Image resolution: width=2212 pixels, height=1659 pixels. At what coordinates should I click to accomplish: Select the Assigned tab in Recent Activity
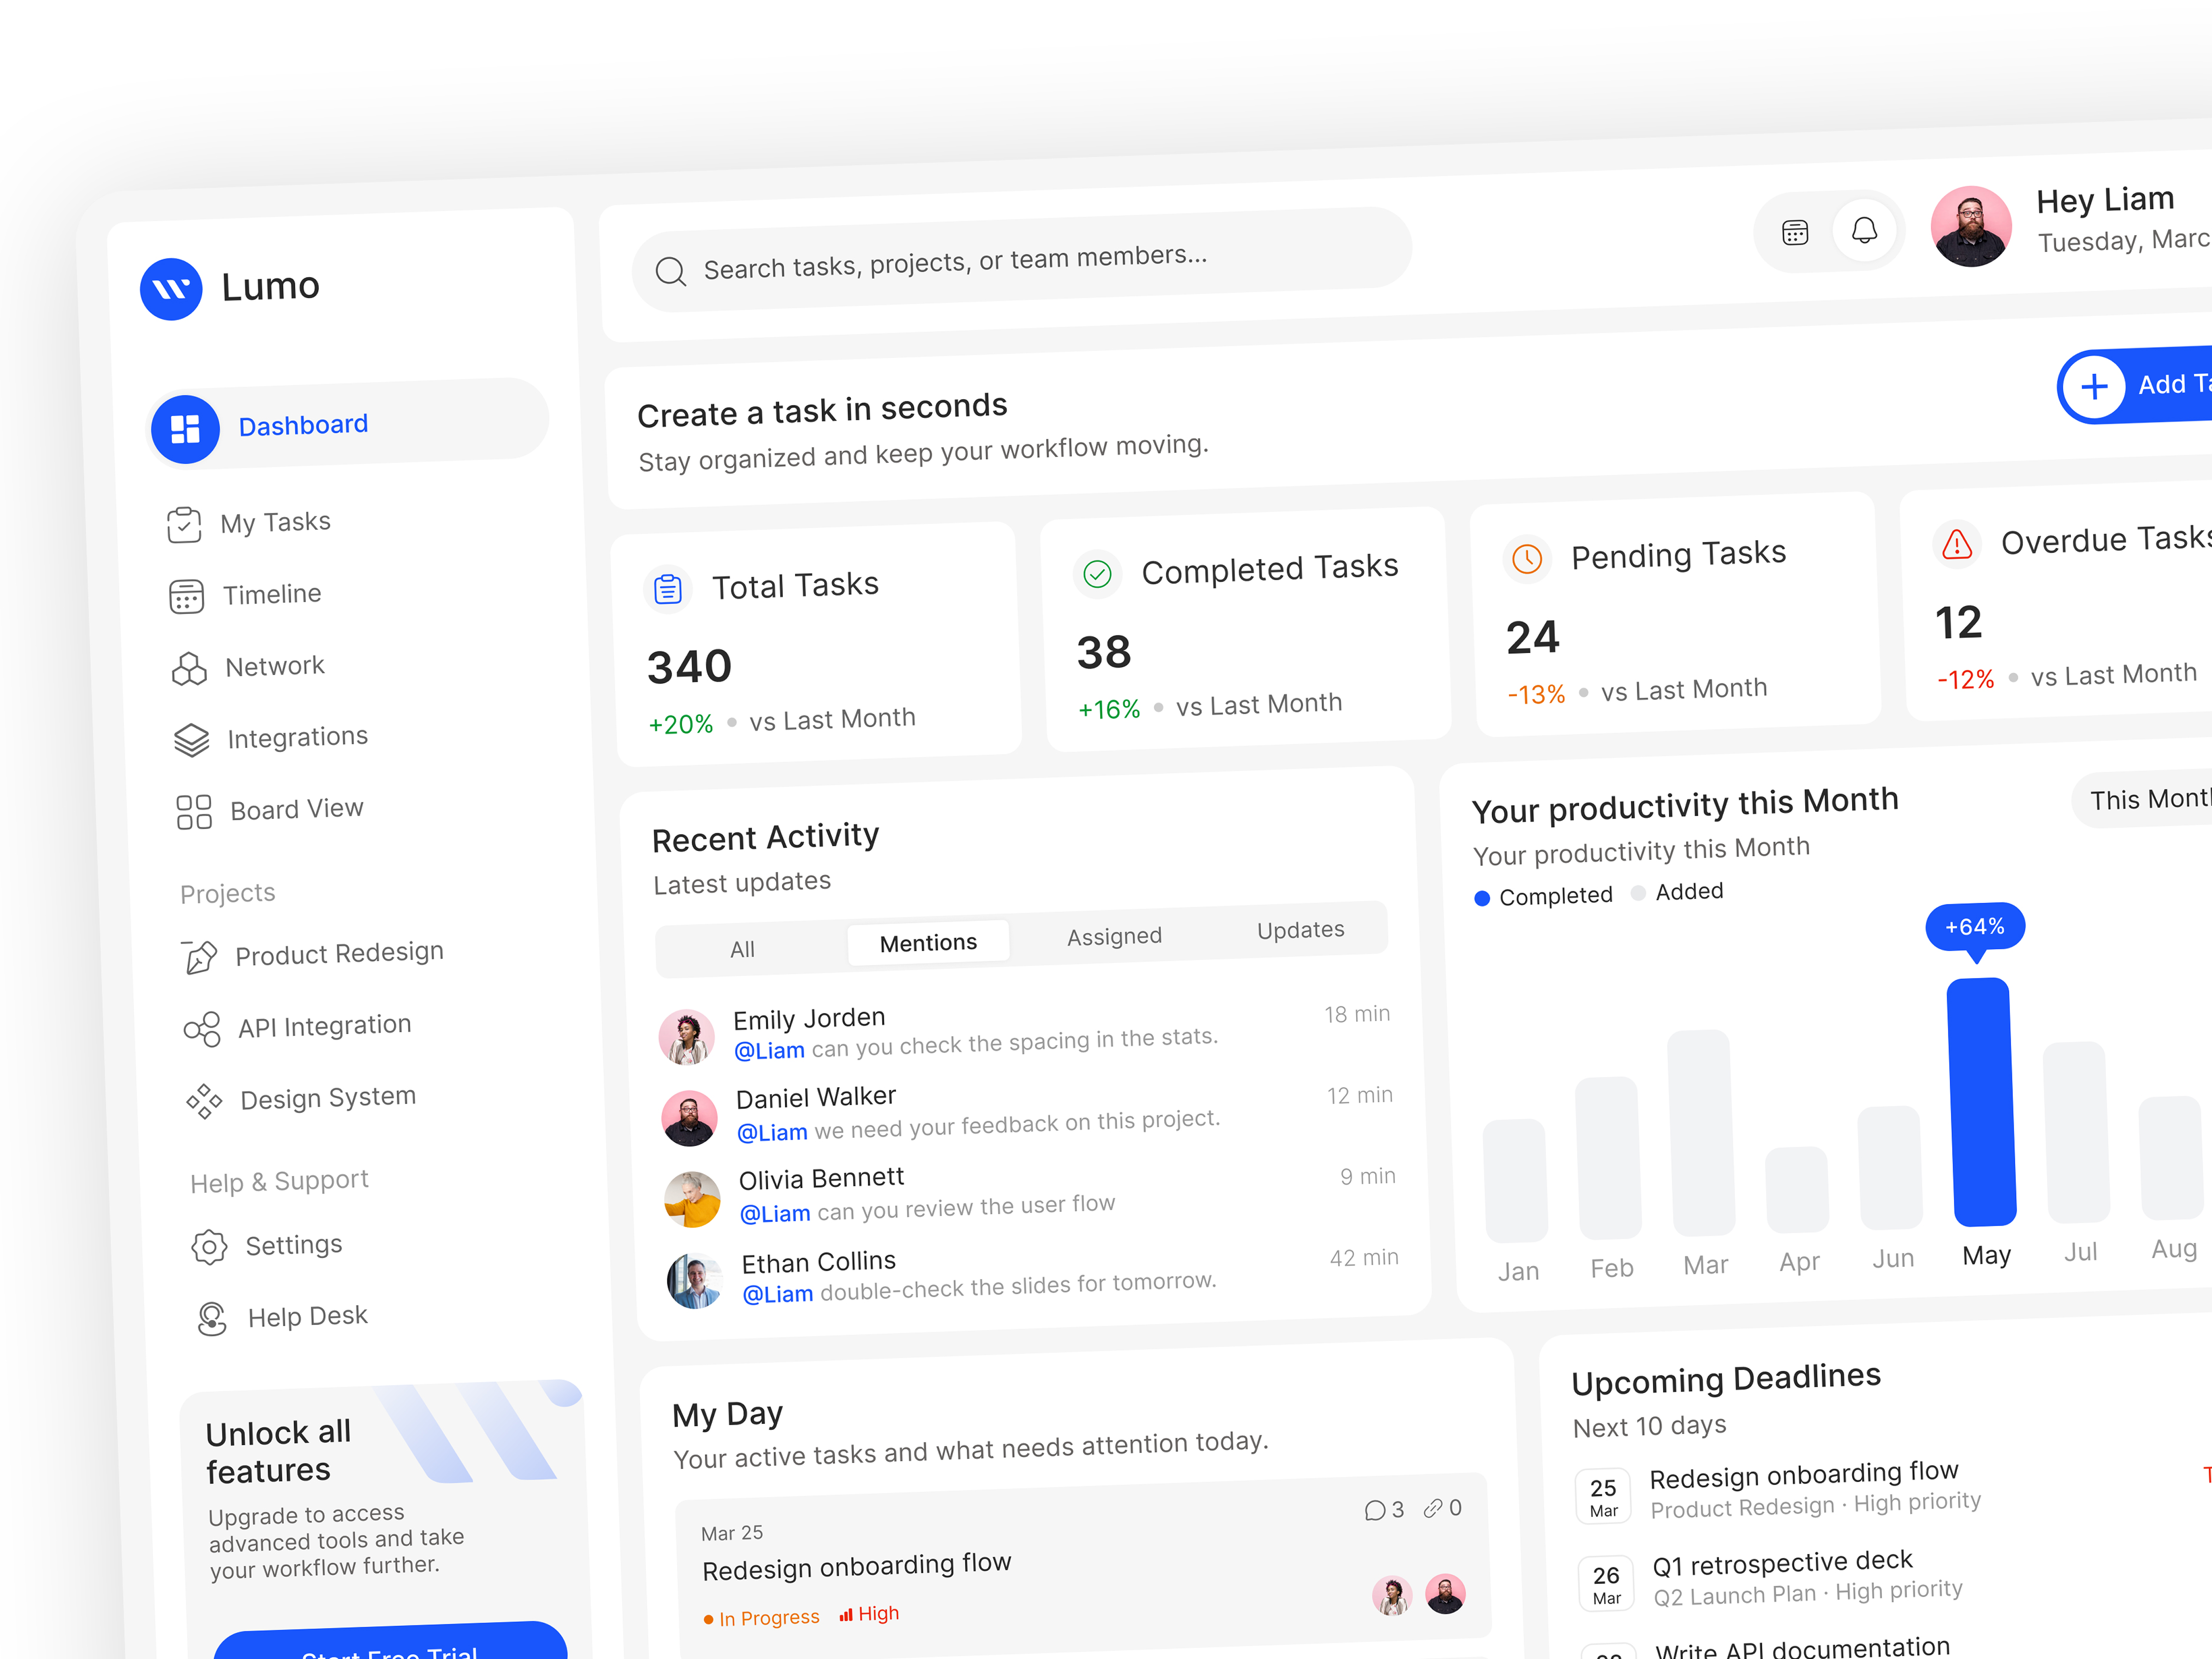pos(1113,936)
